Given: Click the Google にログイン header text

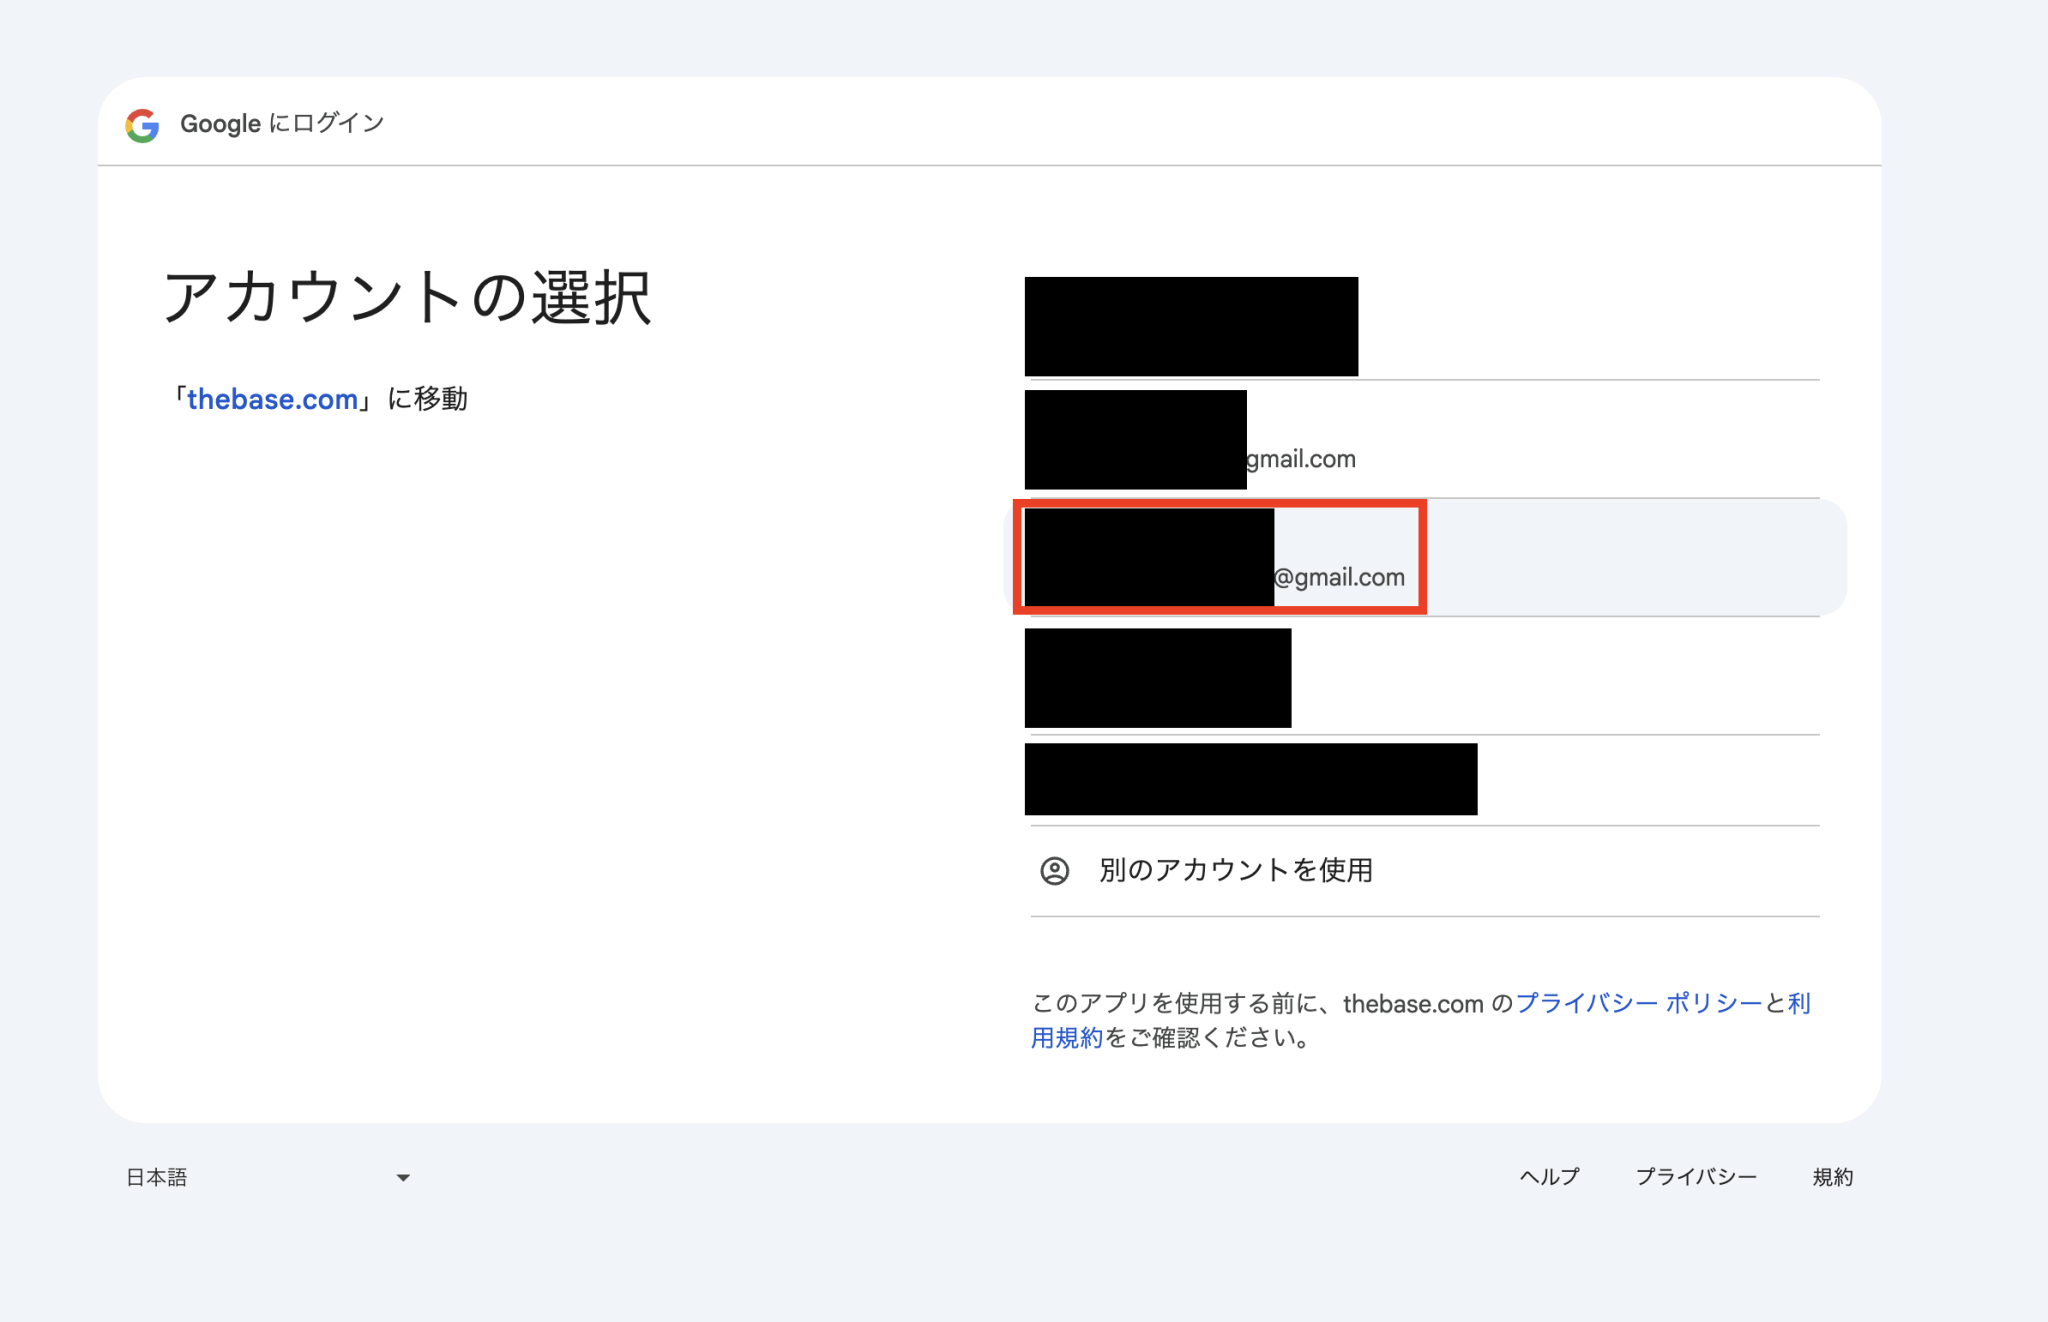Looking at the screenshot, I should 282,124.
